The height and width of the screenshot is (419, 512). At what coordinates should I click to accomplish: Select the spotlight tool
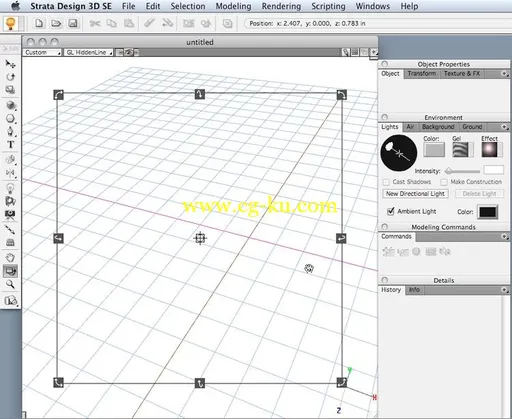pos(10,201)
